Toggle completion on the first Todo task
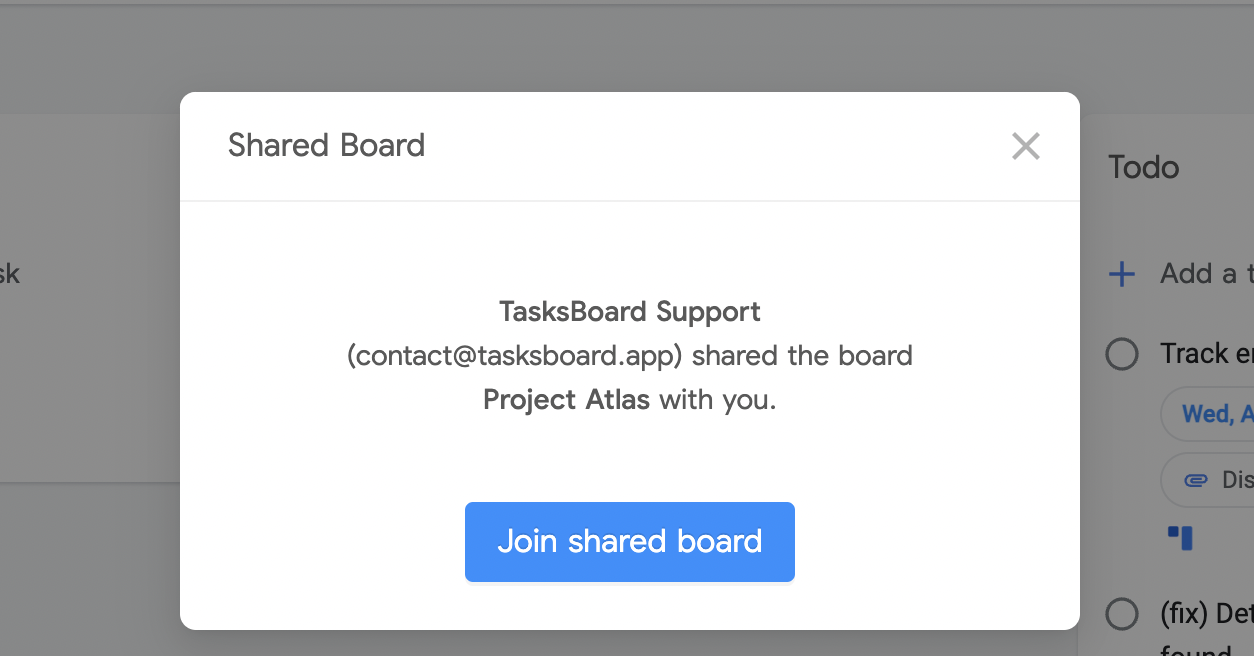The height and width of the screenshot is (656, 1254). point(1122,354)
